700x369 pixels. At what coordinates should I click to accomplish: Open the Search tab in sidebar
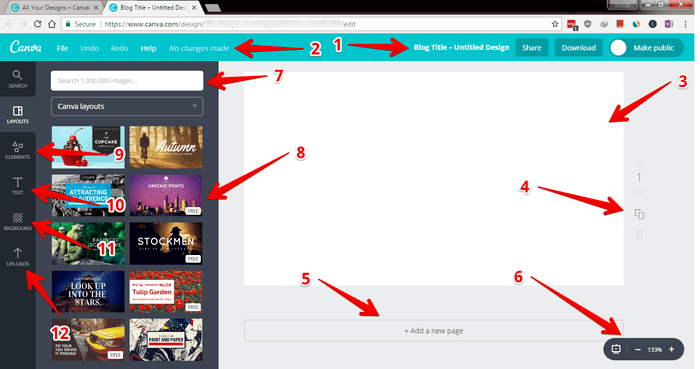(17, 79)
